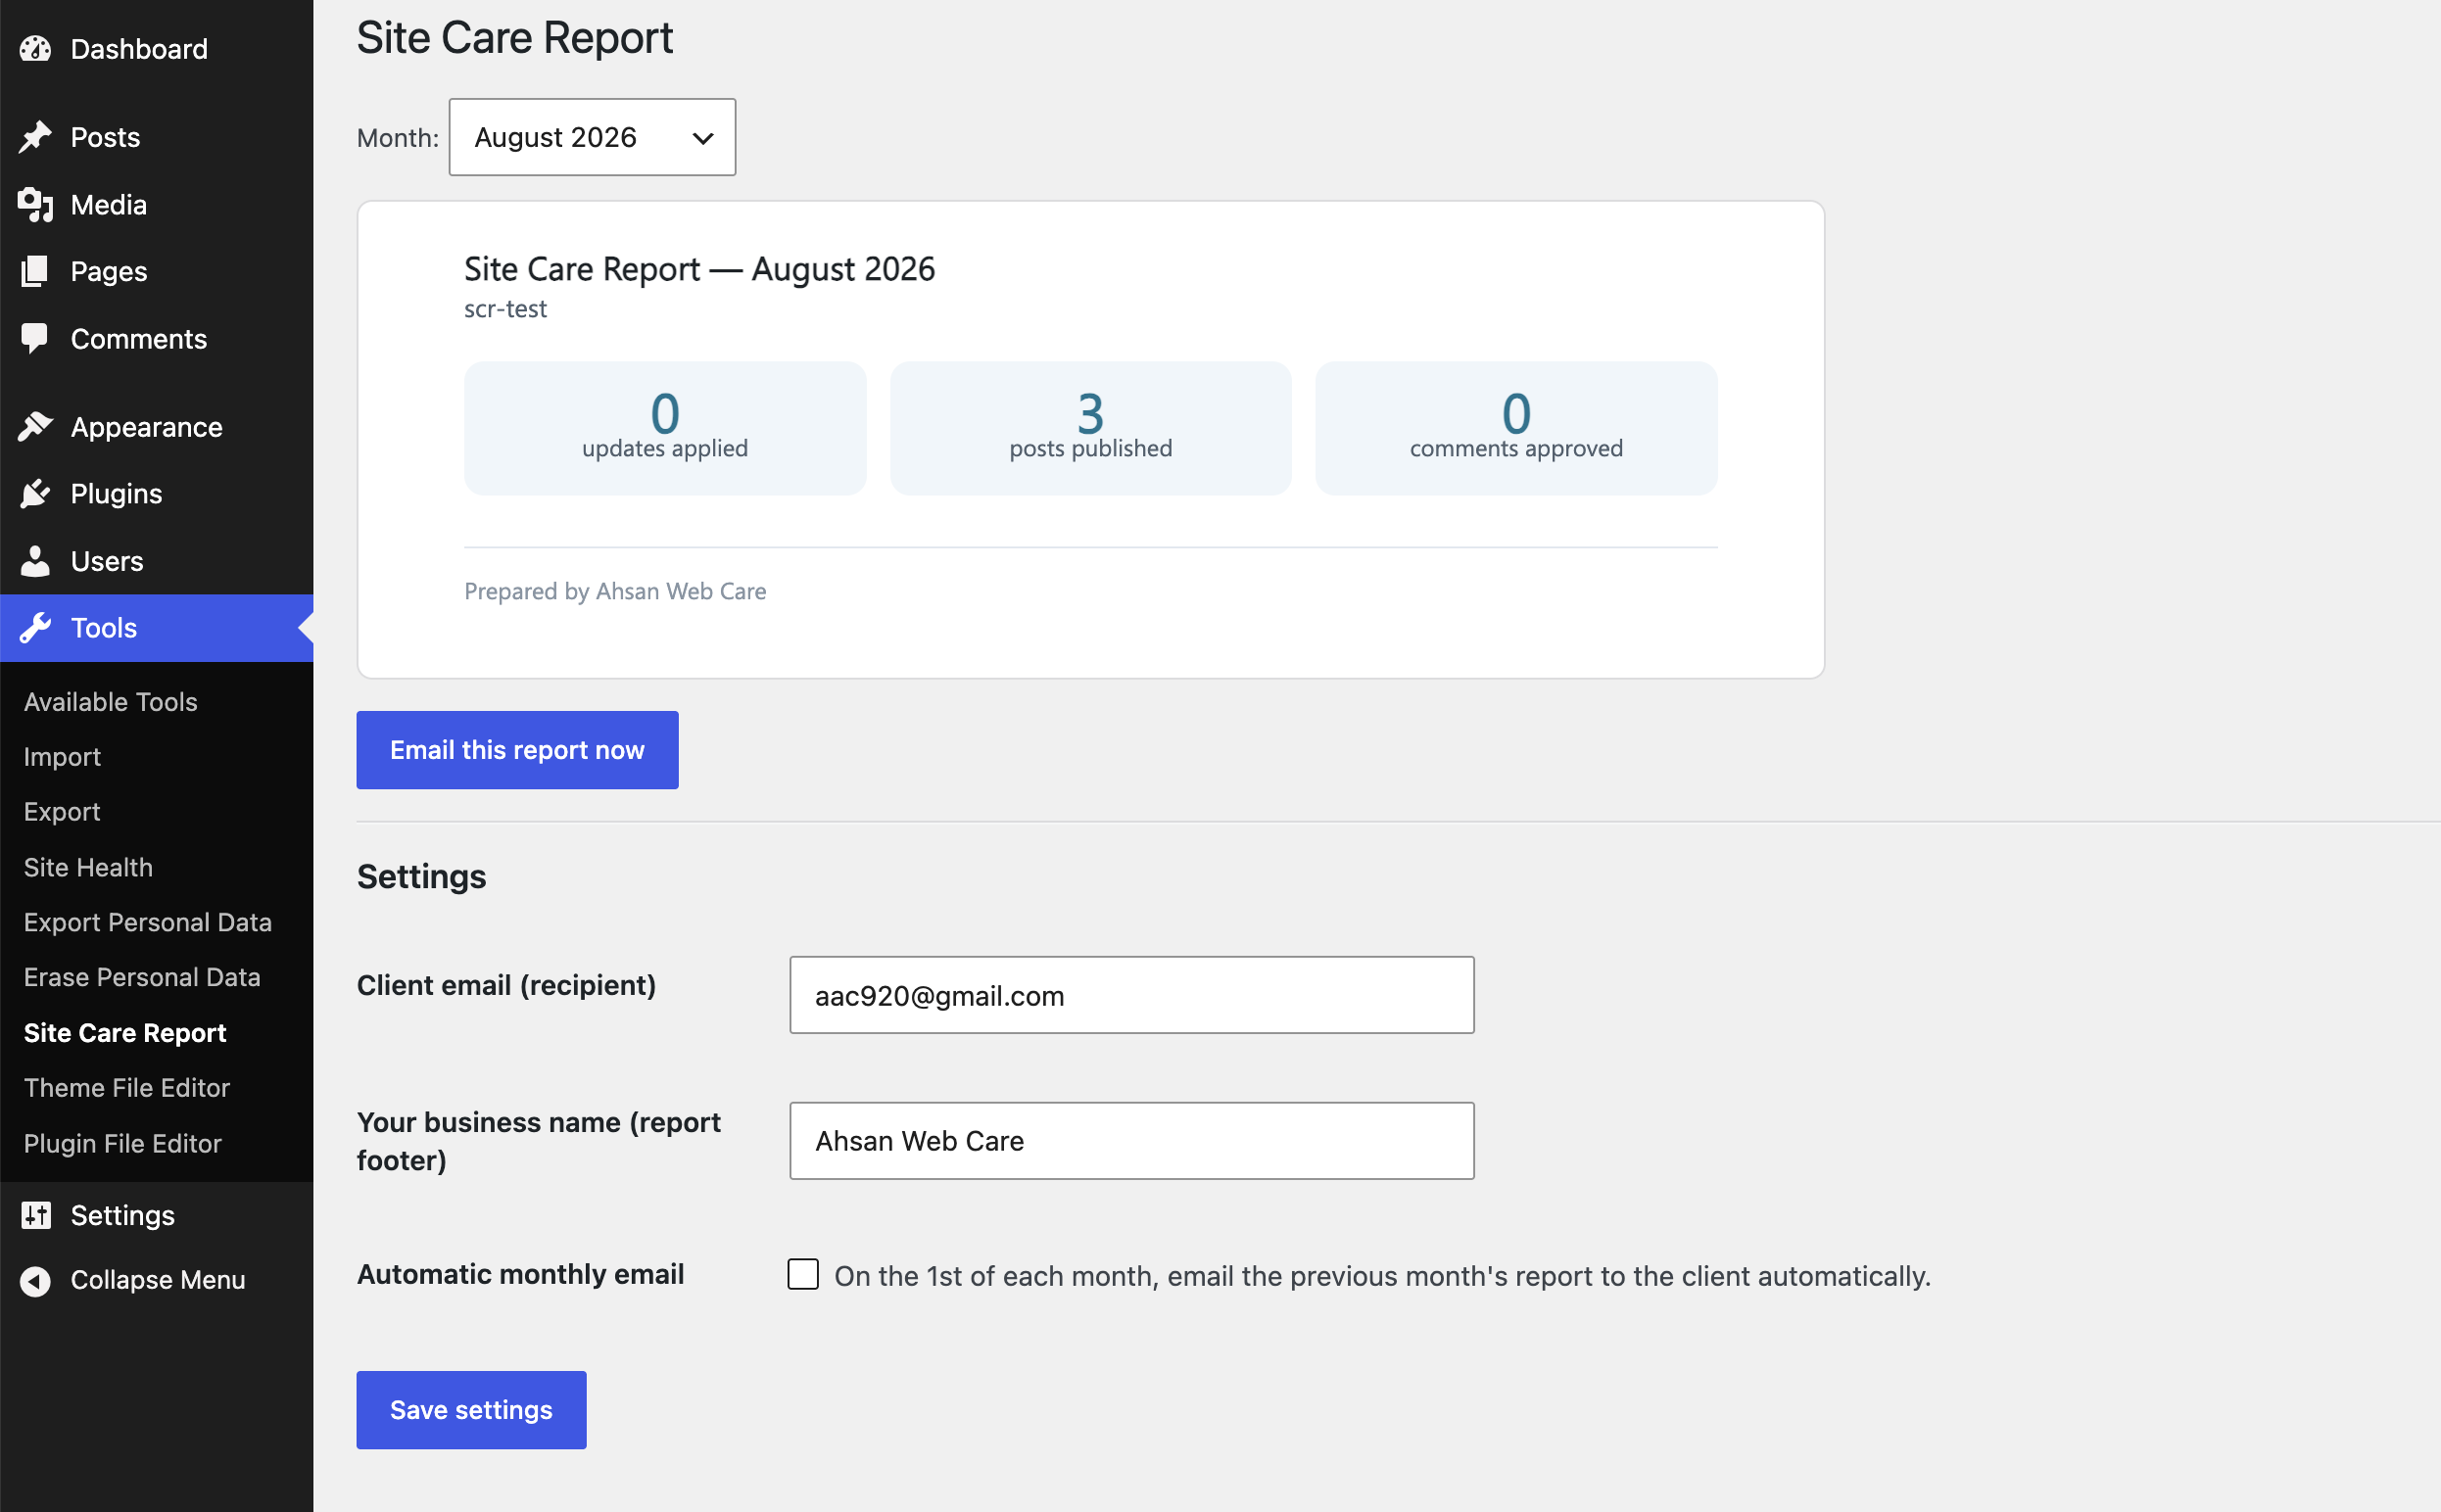2441x1512 pixels.
Task: Click the Save settings button
Action: [471, 1410]
